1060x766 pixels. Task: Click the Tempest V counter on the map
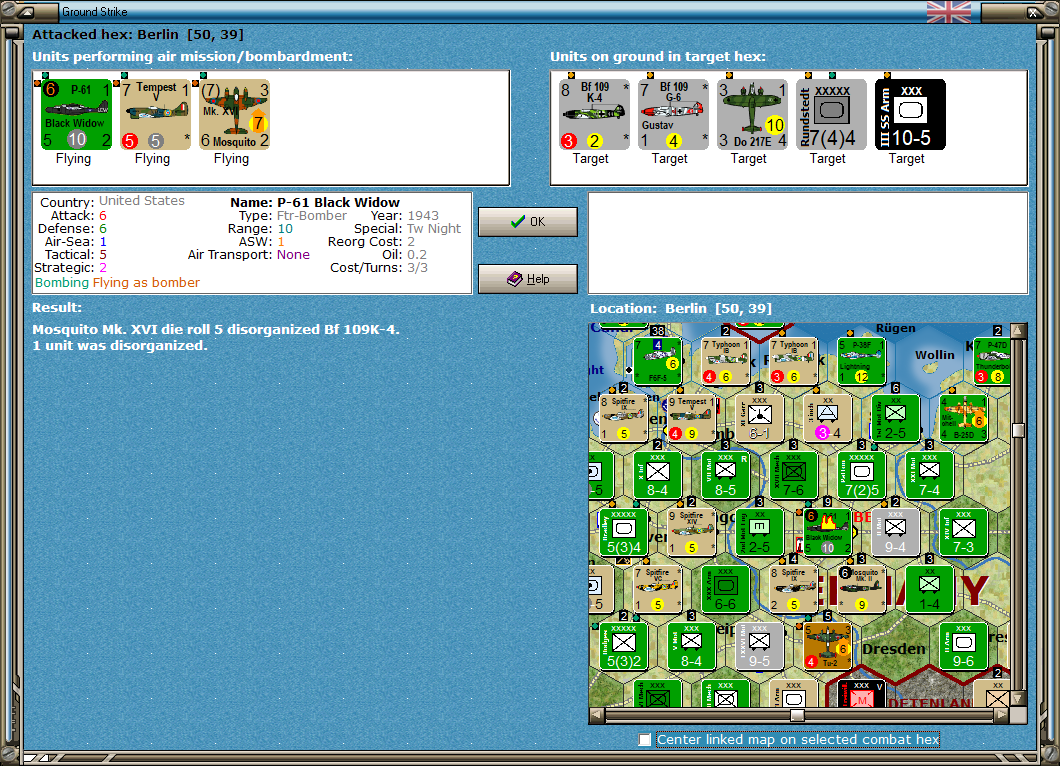coord(692,418)
